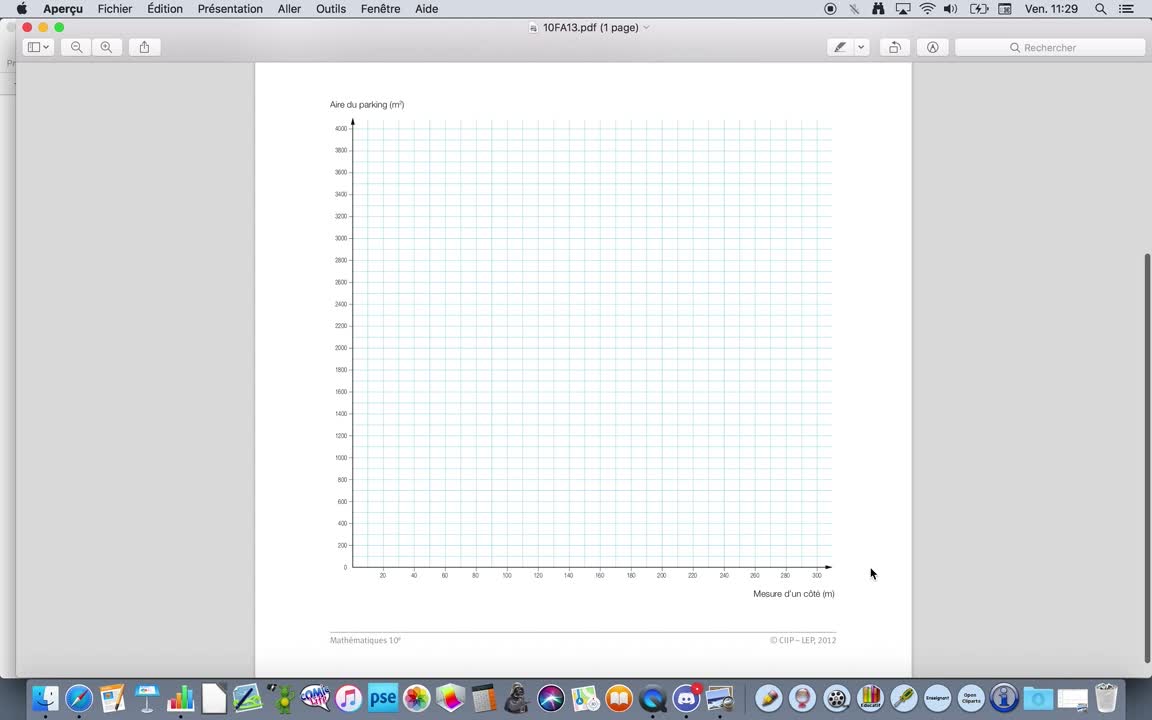1152x720 pixels.
Task: Expand the 10FA13.pdf title chevron
Action: (646, 27)
